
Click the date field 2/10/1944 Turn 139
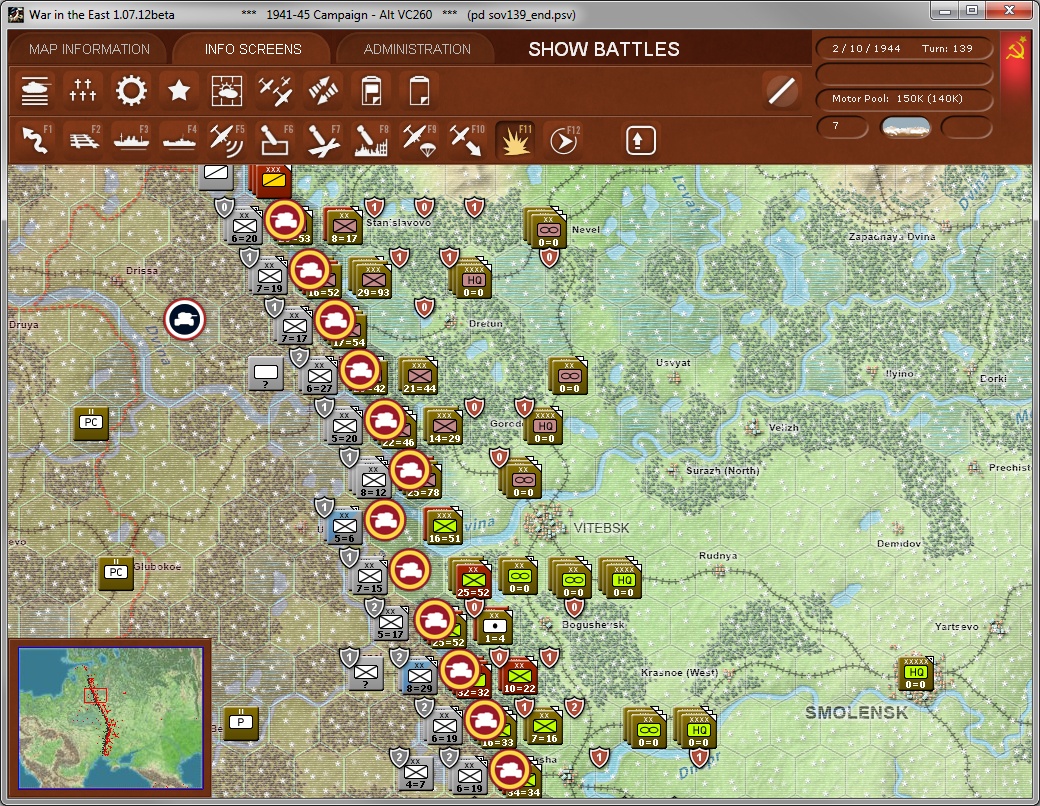pos(903,48)
